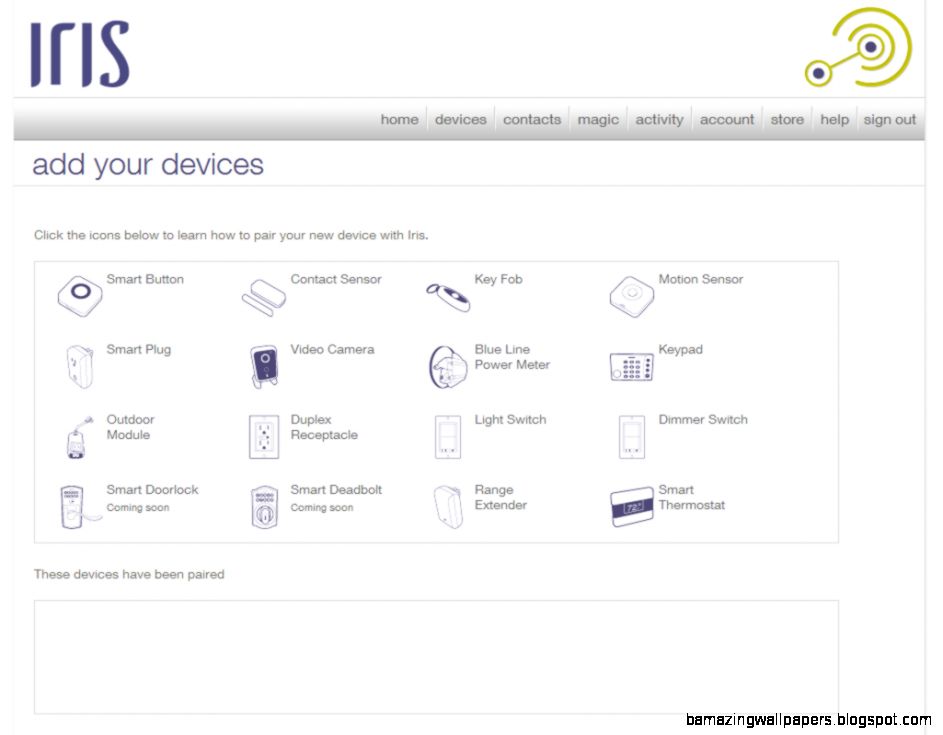Click the Smart Button device icon
The height and width of the screenshot is (735, 943).
[80, 296]
